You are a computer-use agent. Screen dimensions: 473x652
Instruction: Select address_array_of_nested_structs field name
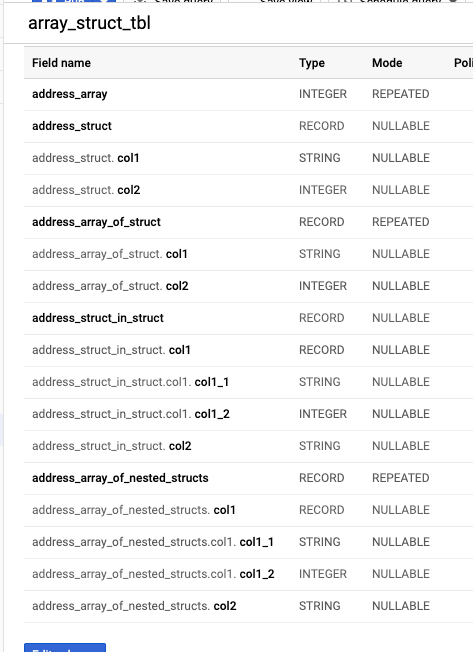click(x=121, y=478)
